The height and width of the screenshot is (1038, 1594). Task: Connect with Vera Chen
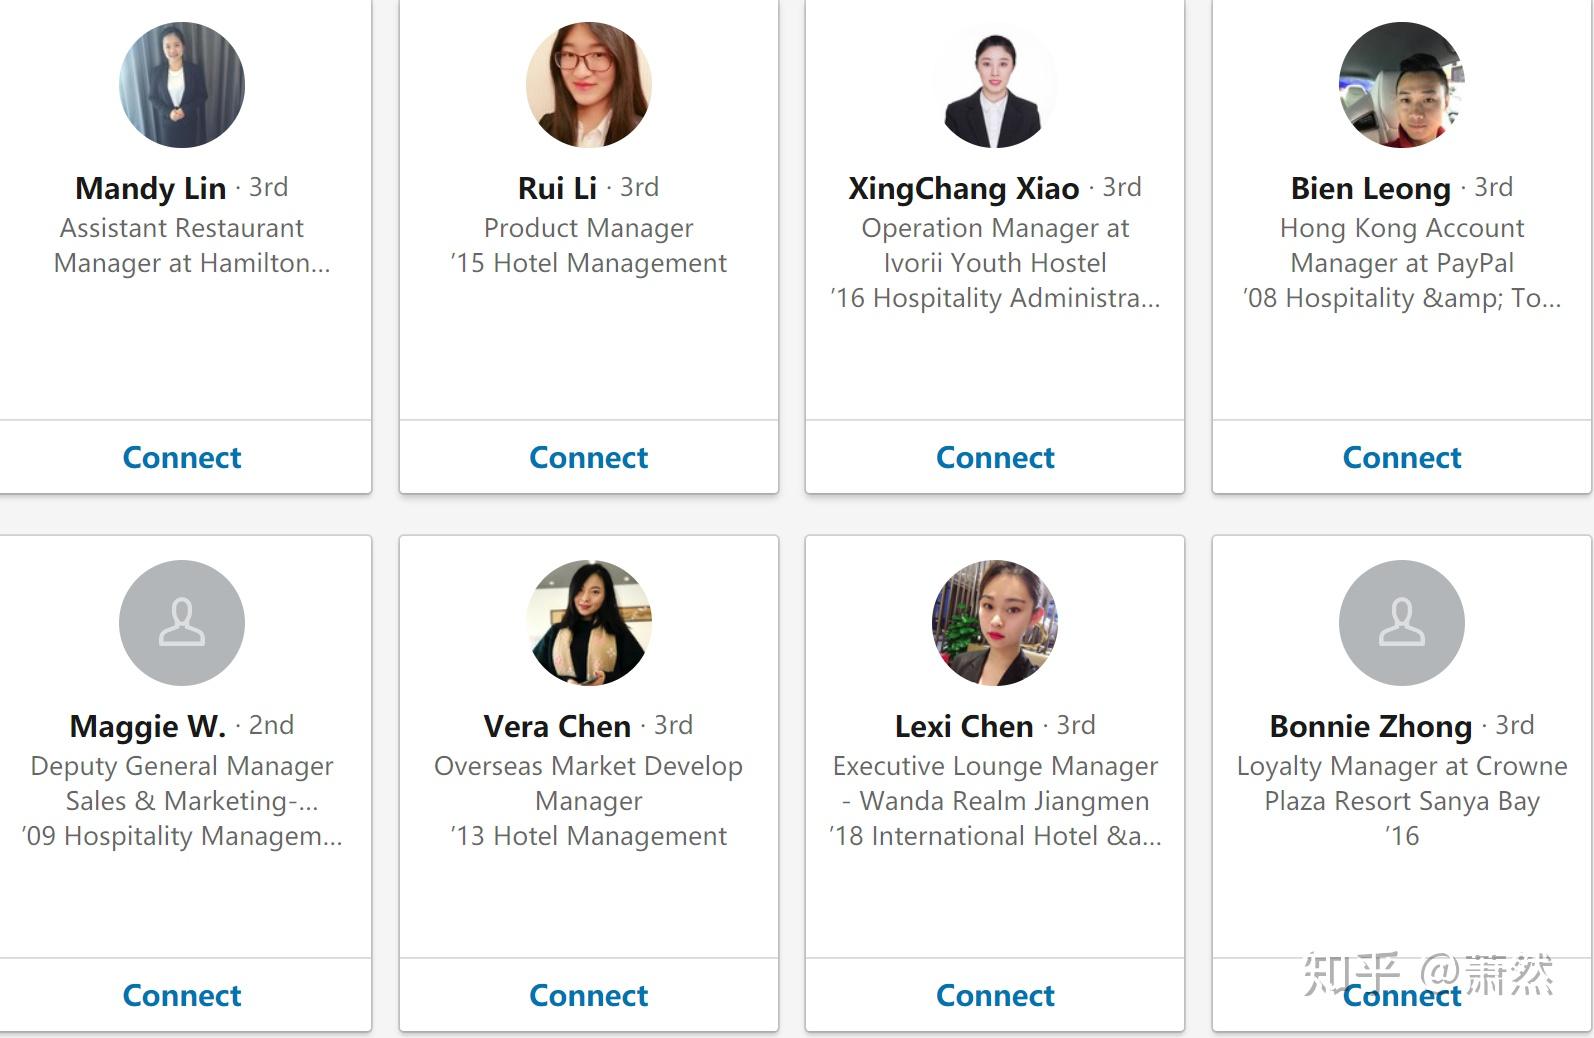[588, 995]
